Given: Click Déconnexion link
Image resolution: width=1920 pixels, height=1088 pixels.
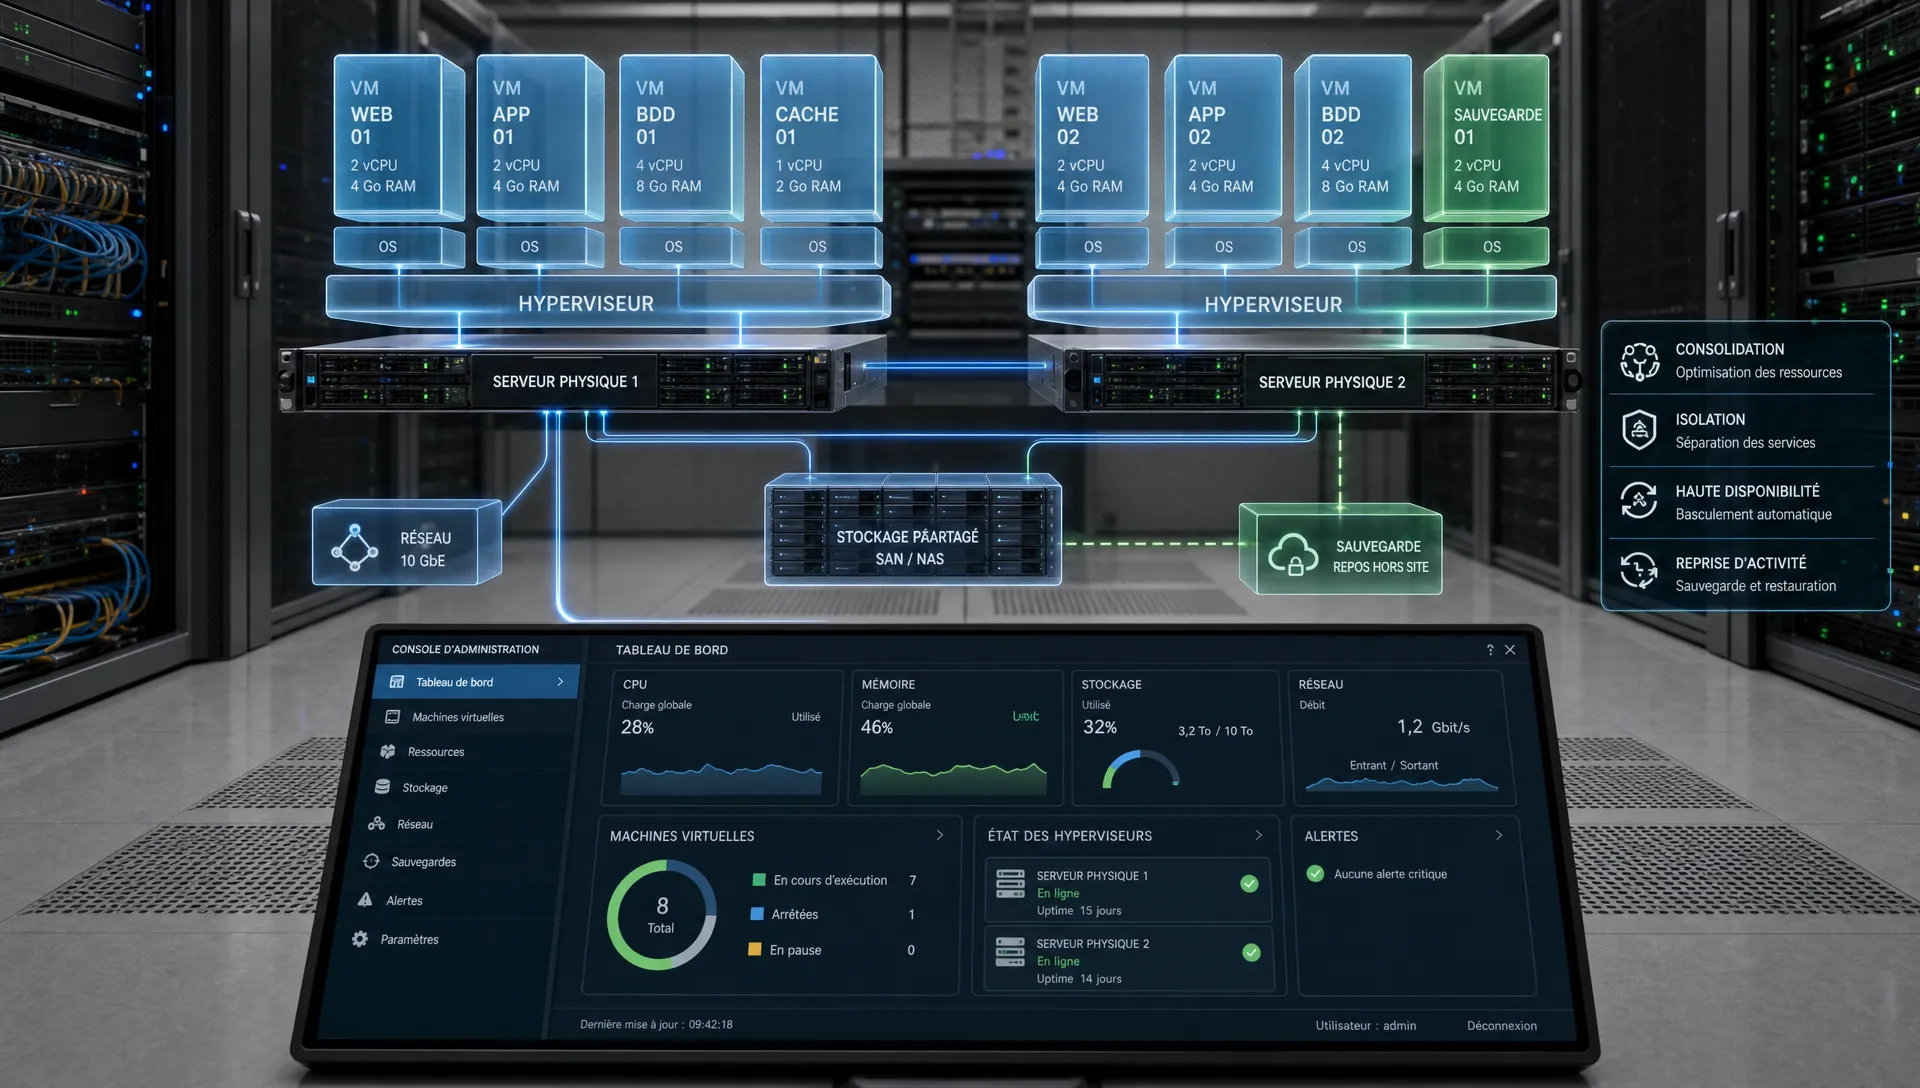Looking at the screenshot, I should tap(1501, 1026).
